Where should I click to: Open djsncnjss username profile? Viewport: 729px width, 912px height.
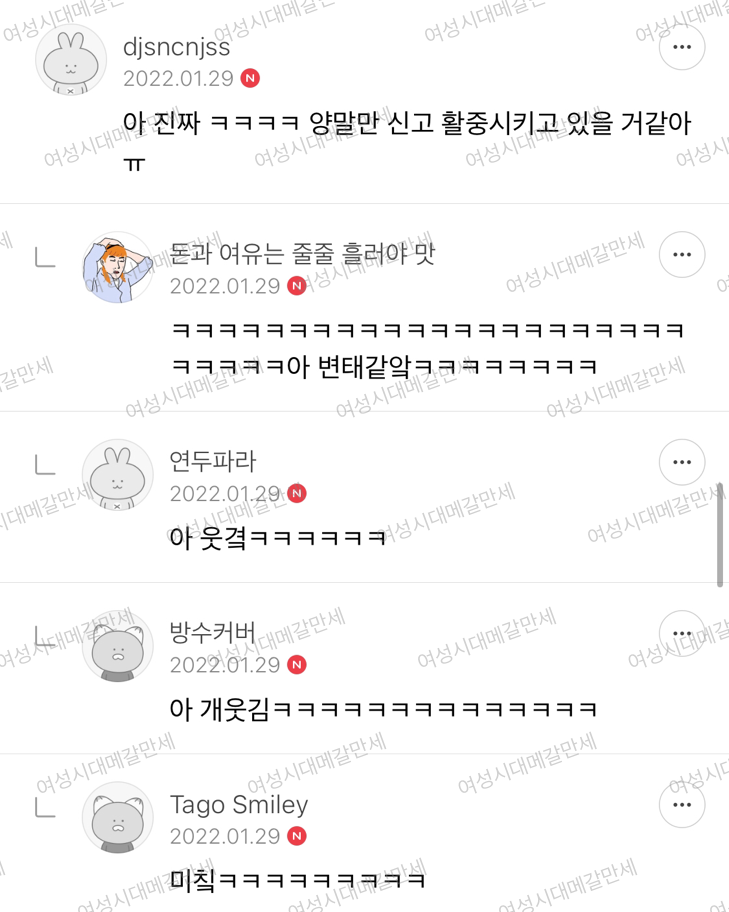(x=176, y=48)
